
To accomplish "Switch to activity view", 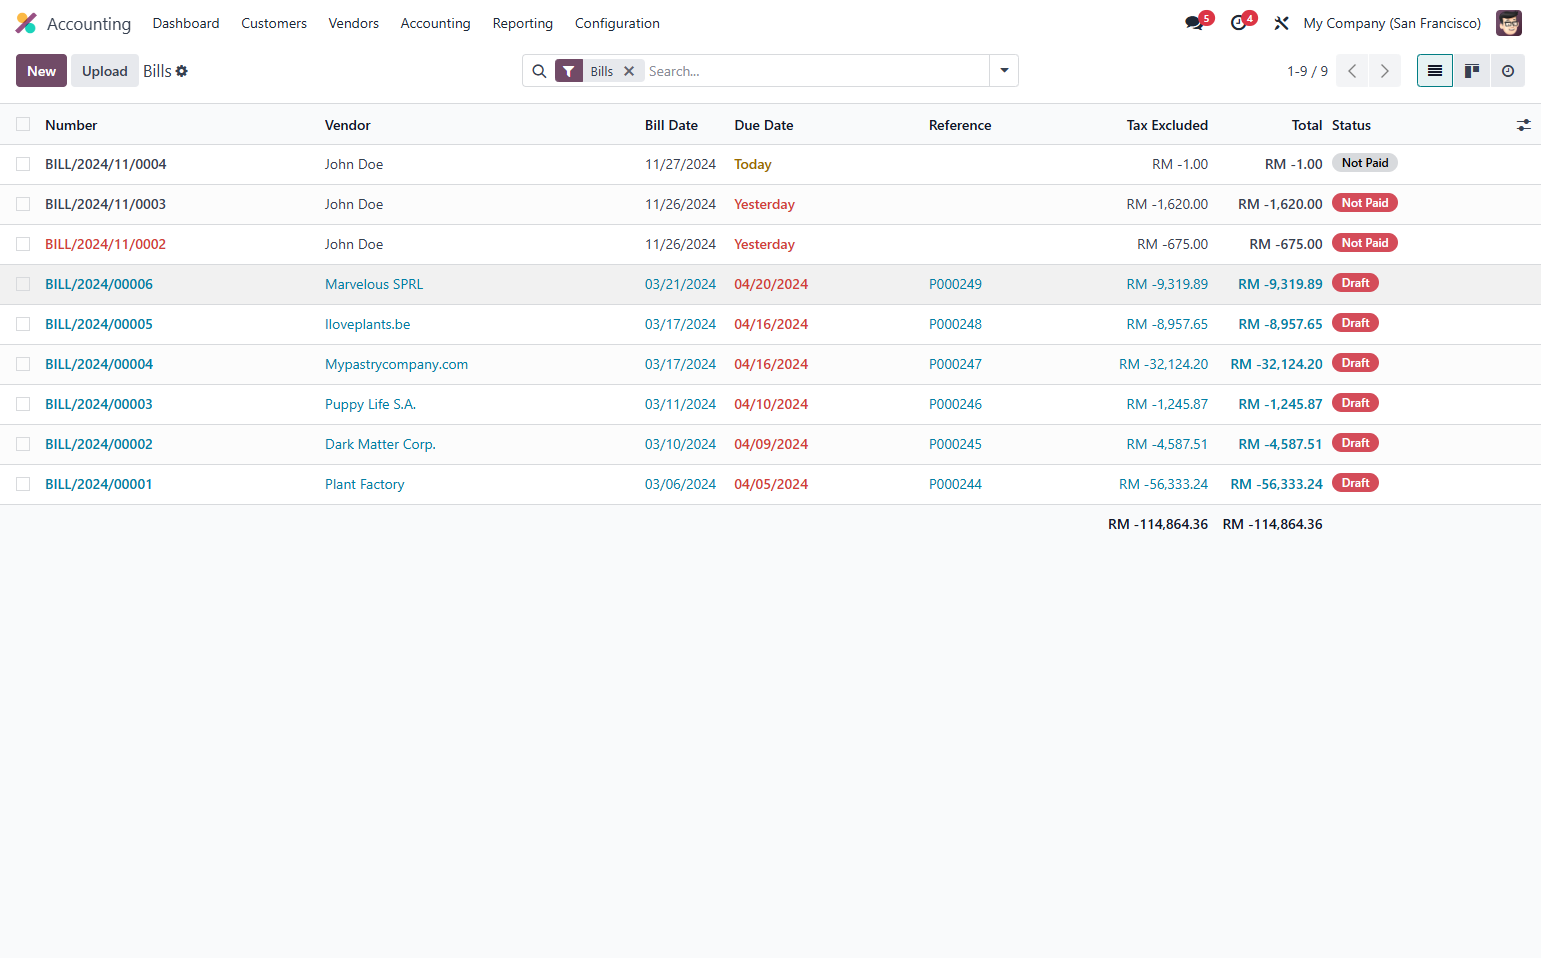I will tap(1508, 71).
